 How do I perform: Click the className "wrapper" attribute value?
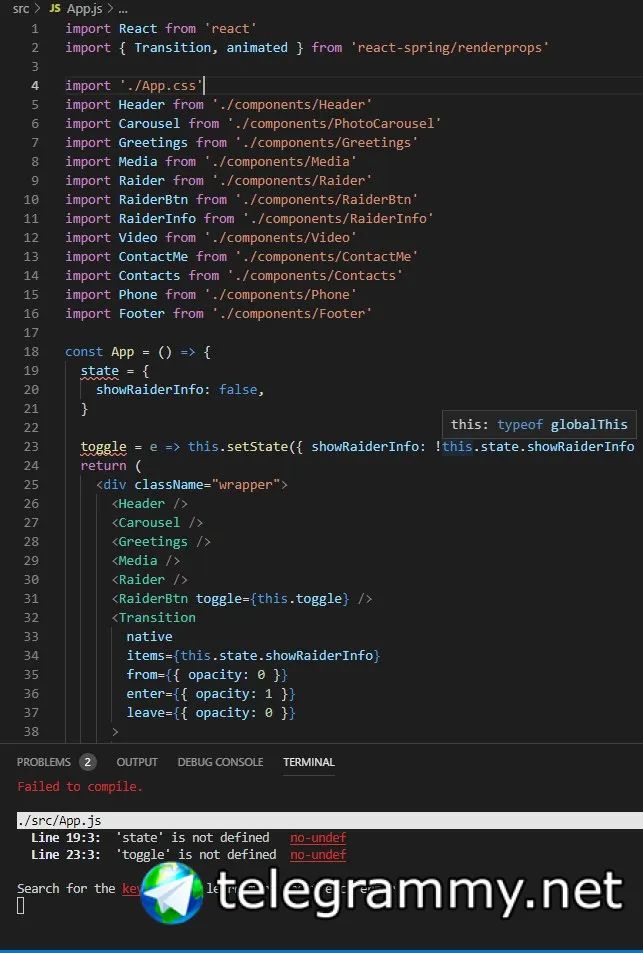(246, 484)
